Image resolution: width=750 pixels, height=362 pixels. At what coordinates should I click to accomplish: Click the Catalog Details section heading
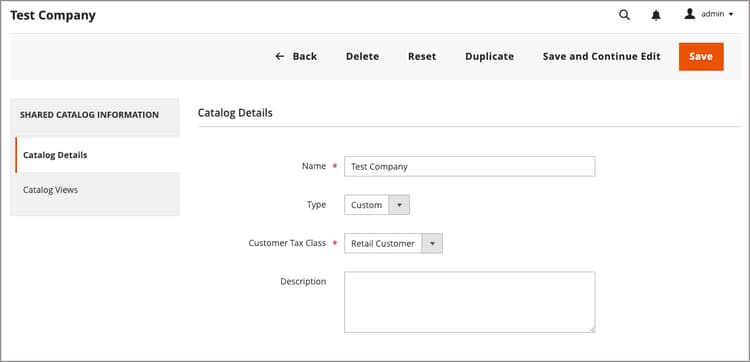point(235,113)
